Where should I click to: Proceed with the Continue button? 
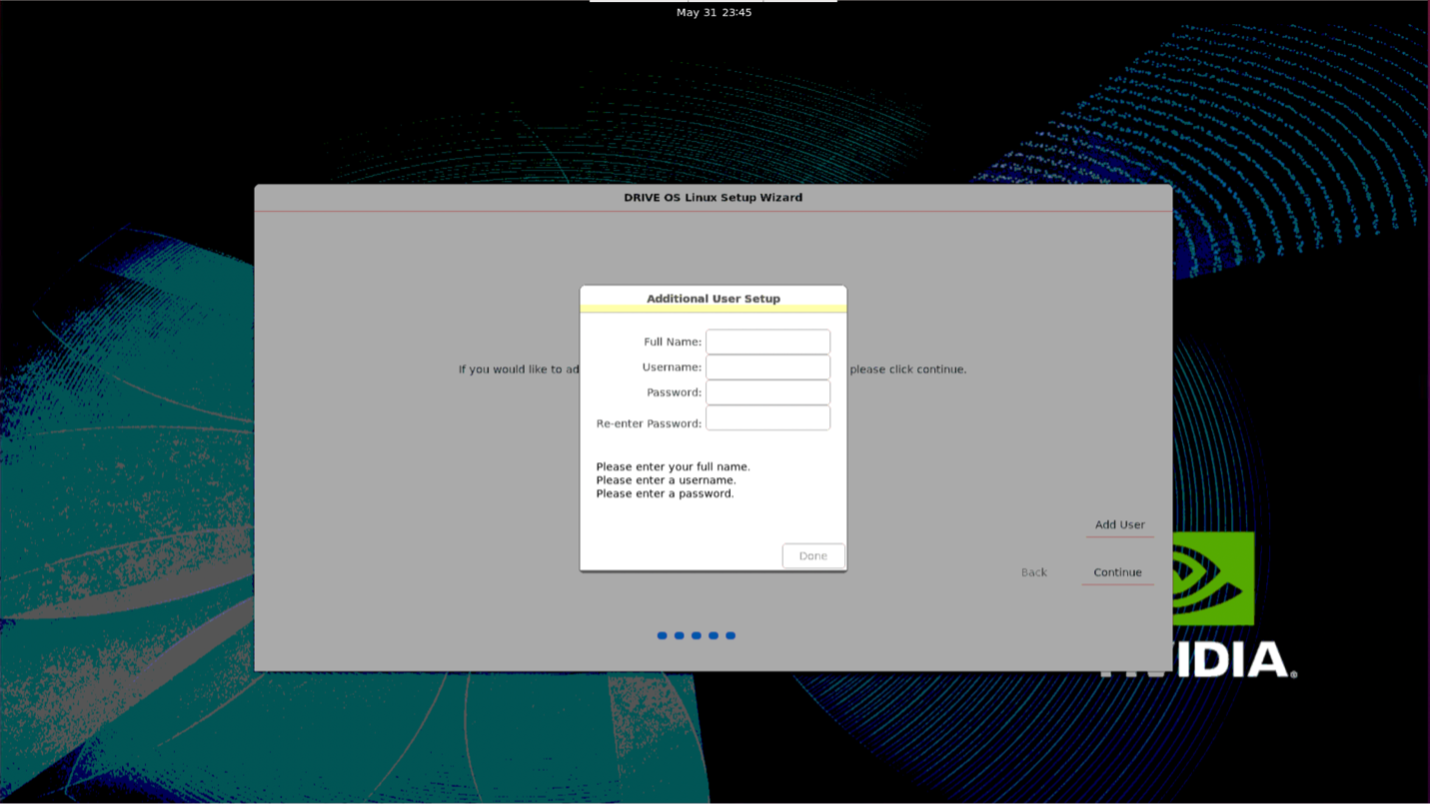coord(1117,573)
